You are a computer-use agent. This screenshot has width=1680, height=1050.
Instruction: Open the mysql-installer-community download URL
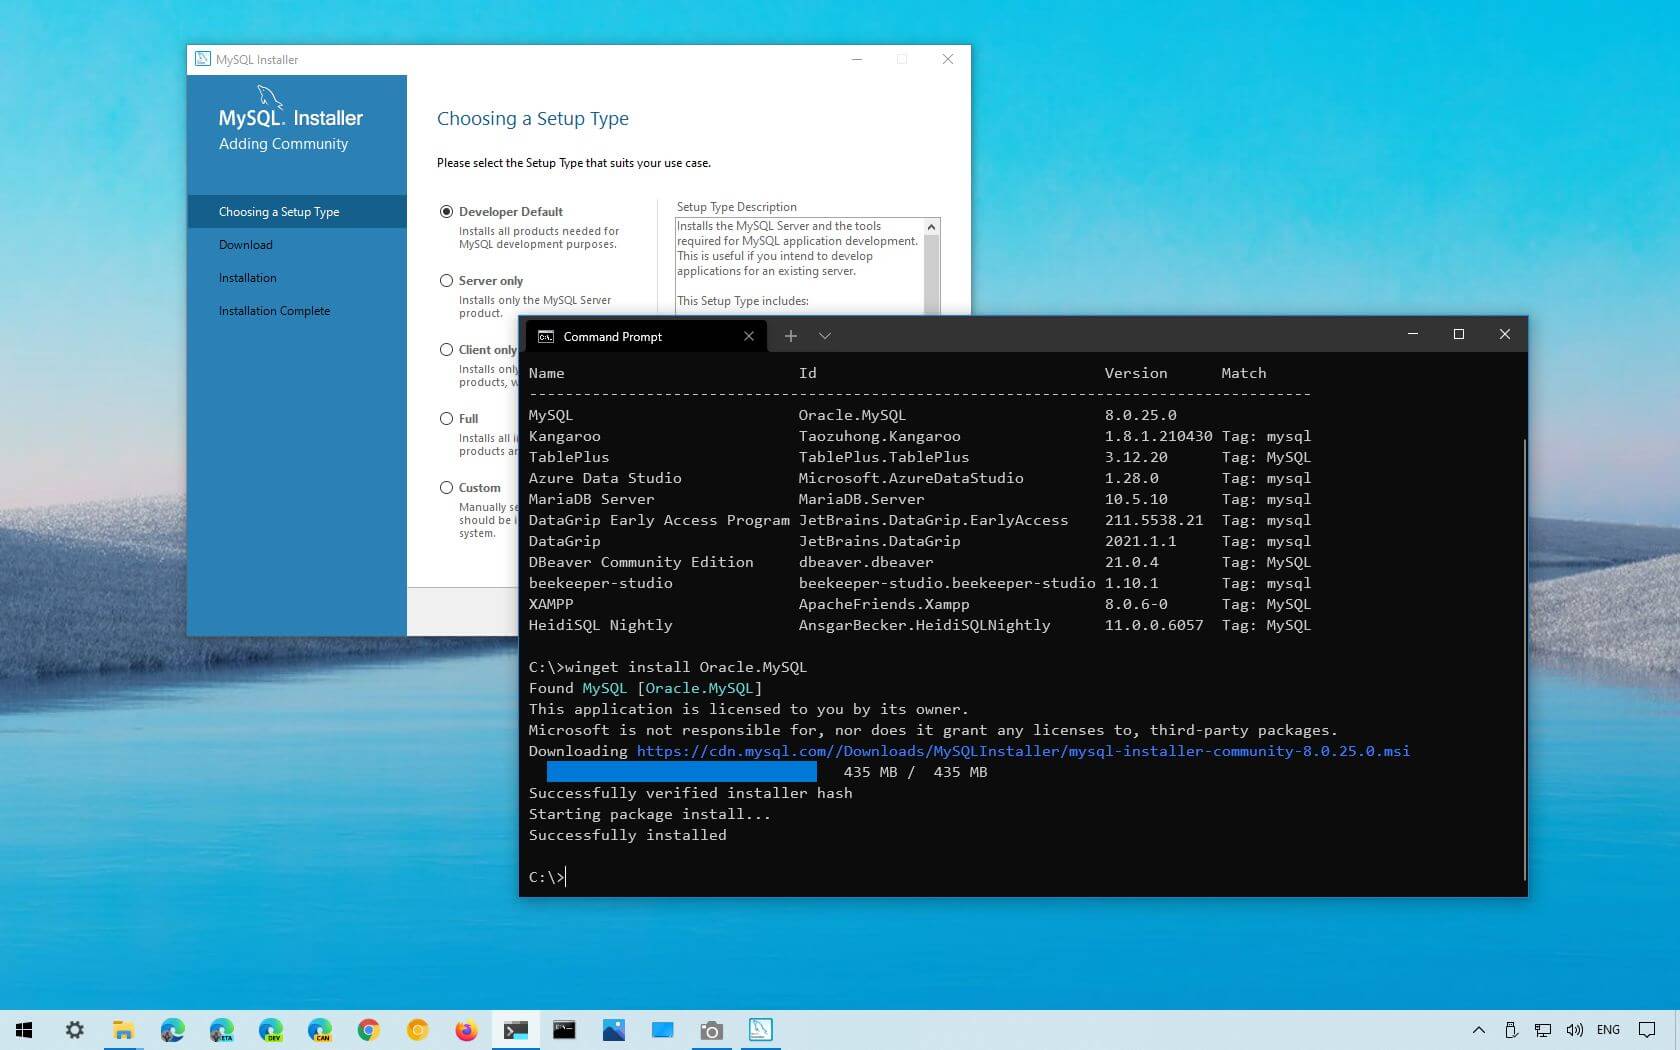(1023, 751)
